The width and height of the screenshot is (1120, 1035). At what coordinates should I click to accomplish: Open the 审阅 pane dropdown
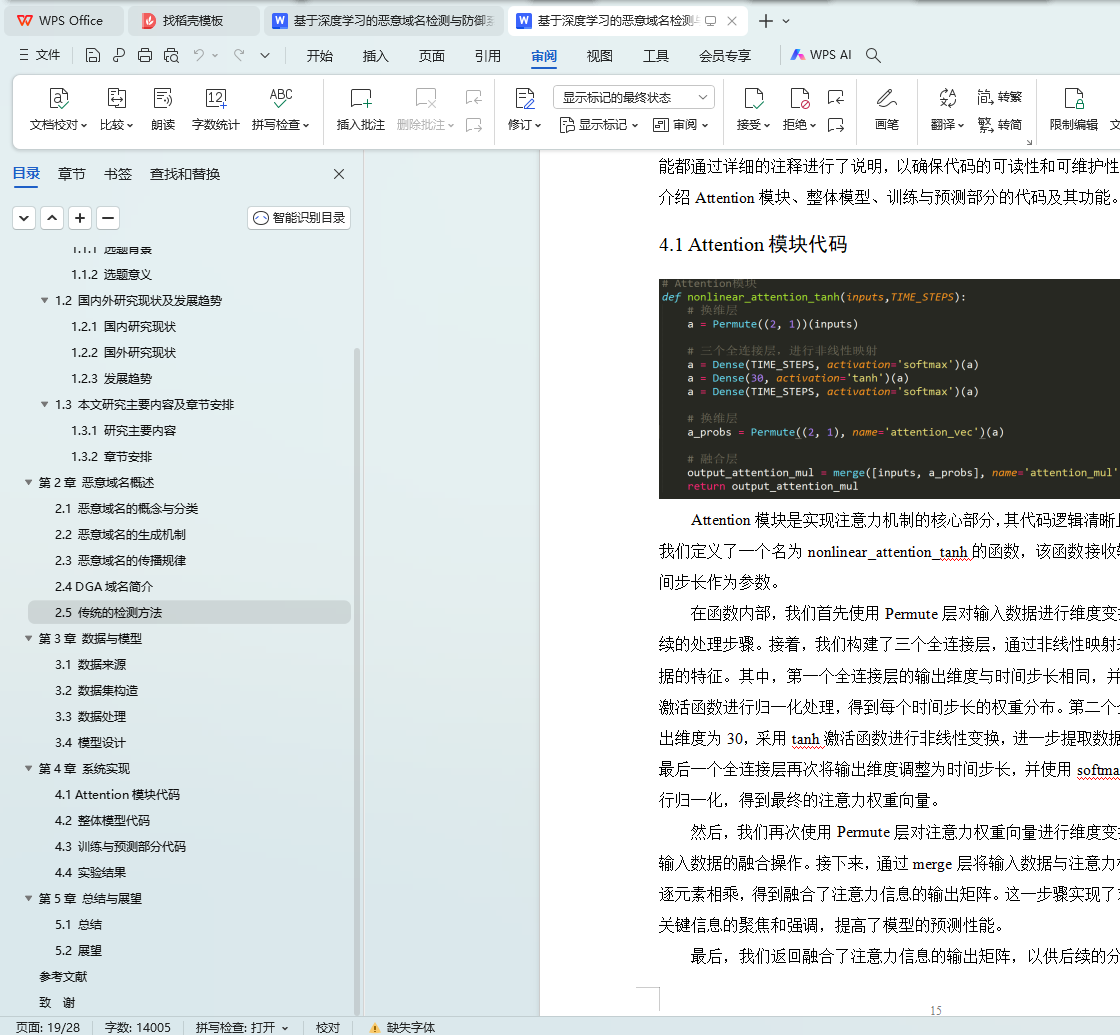tap(680, 125)
